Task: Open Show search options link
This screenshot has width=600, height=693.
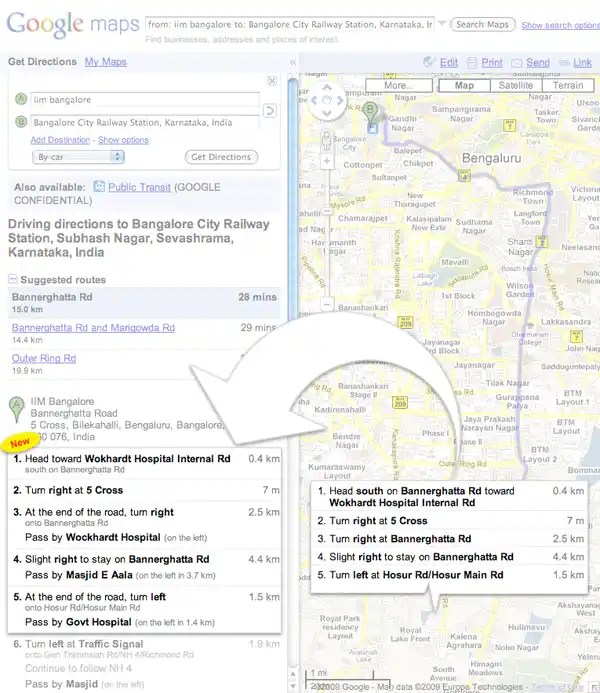Action: pos(560,25)
